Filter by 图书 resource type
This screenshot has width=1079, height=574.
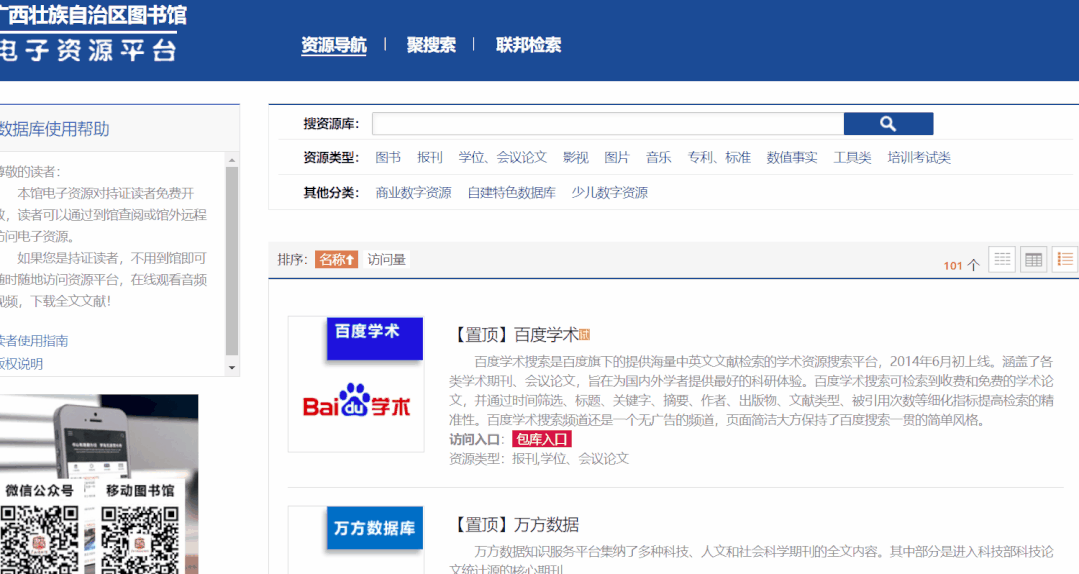tap(388, 158)
